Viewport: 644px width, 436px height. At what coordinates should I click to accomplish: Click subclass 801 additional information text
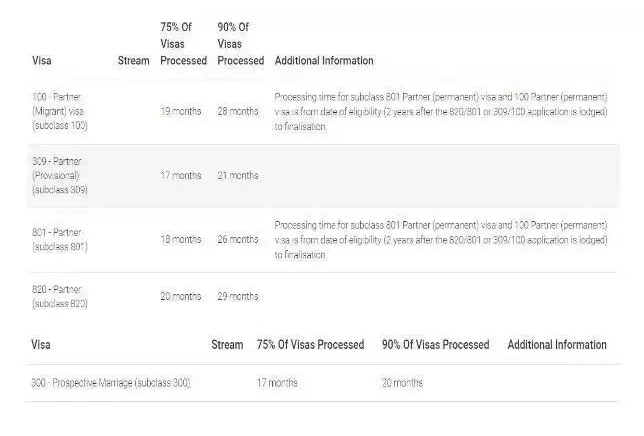tap(441, 240)
